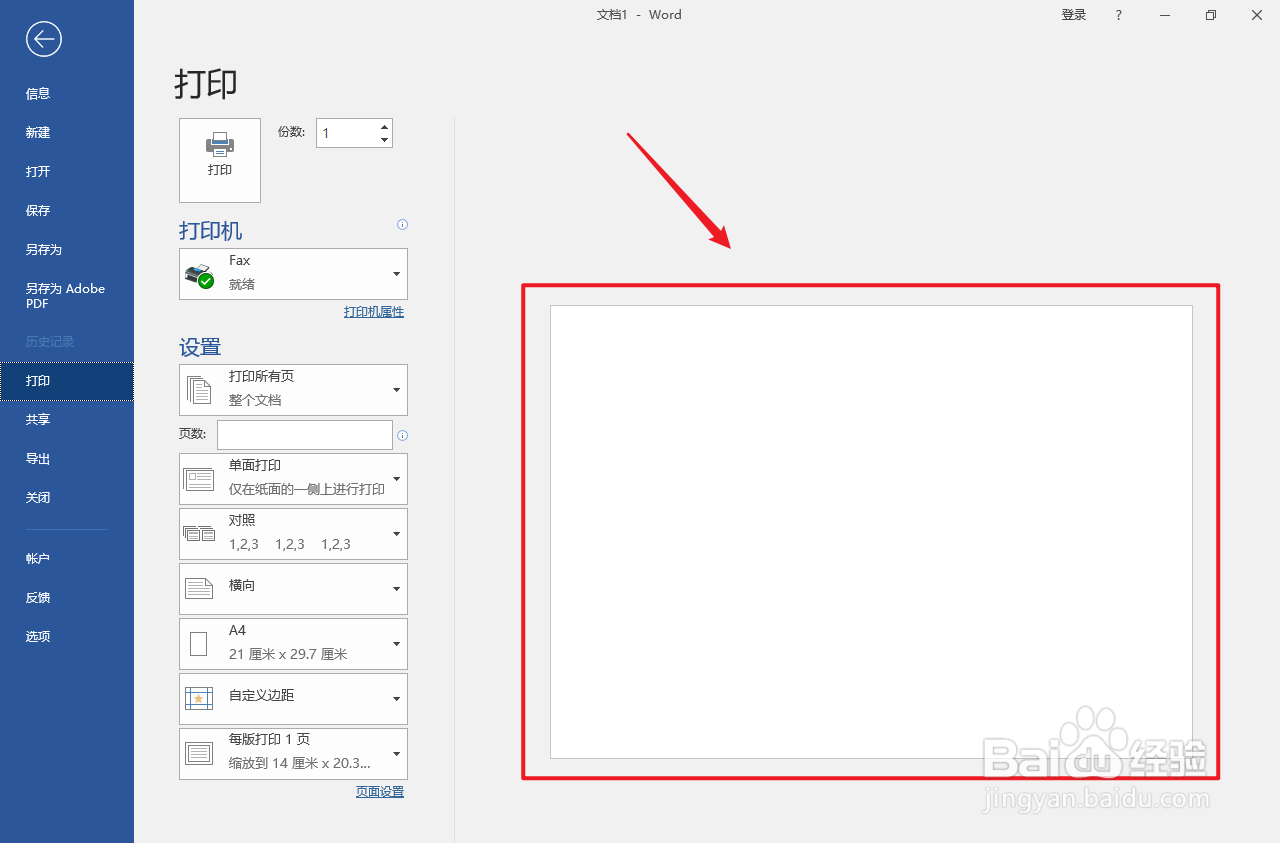The image size is (1280, 843).
Task: Restore down the Word window
Action: (x=1211, y=15)
